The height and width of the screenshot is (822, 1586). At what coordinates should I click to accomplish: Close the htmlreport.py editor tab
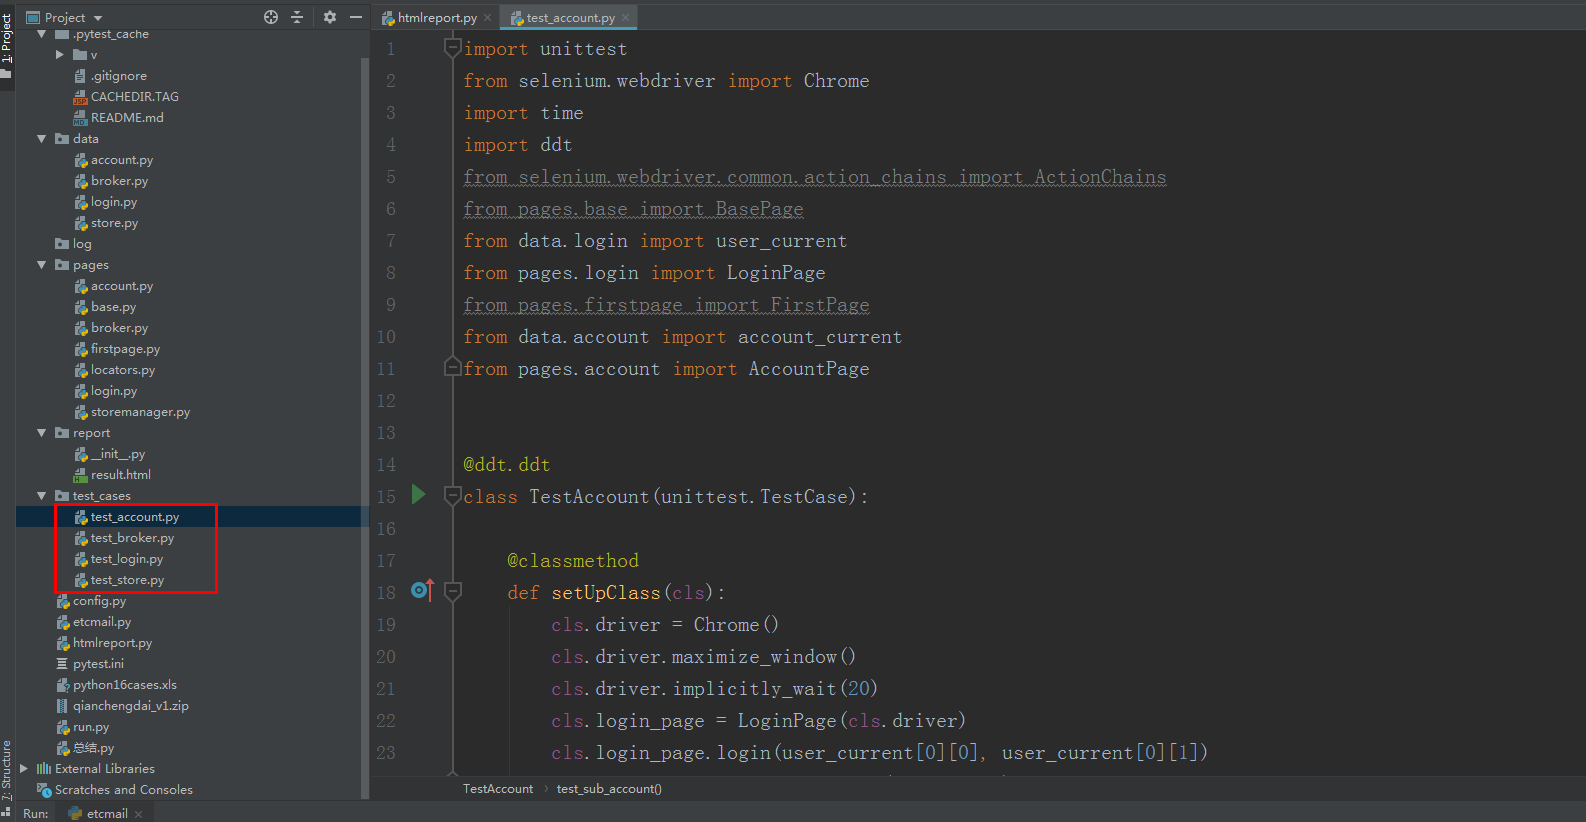488,18
